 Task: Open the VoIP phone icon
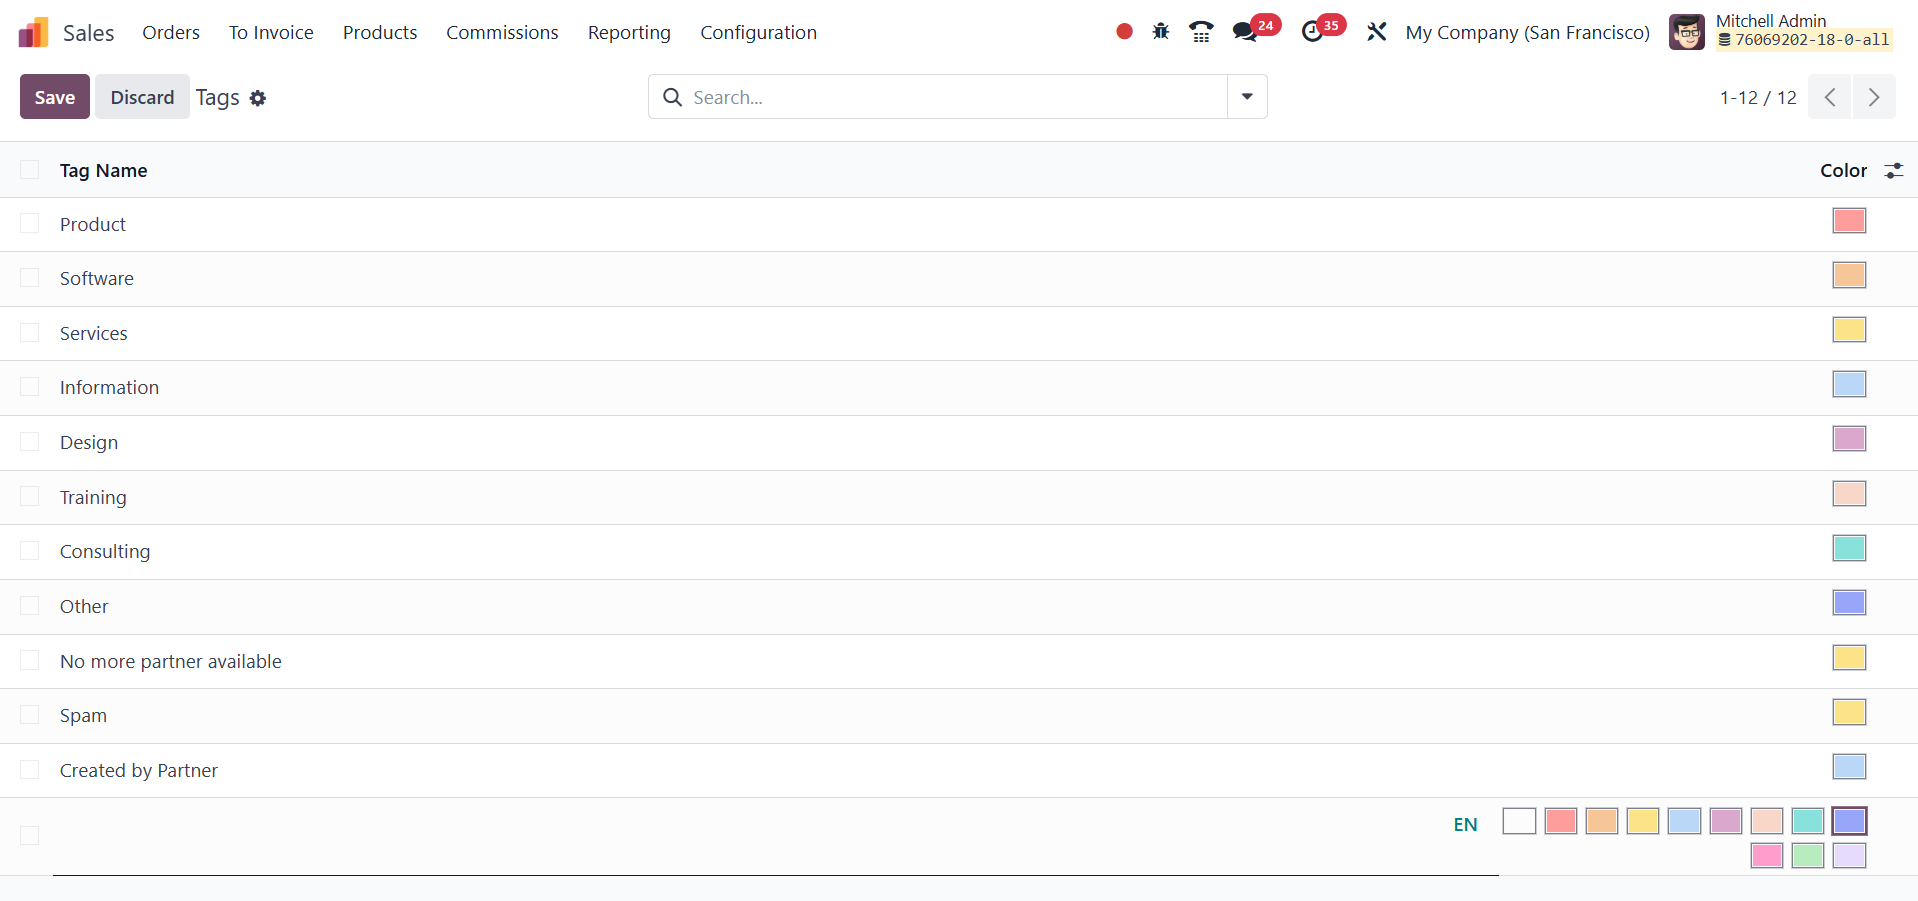tap(1201, 32)
